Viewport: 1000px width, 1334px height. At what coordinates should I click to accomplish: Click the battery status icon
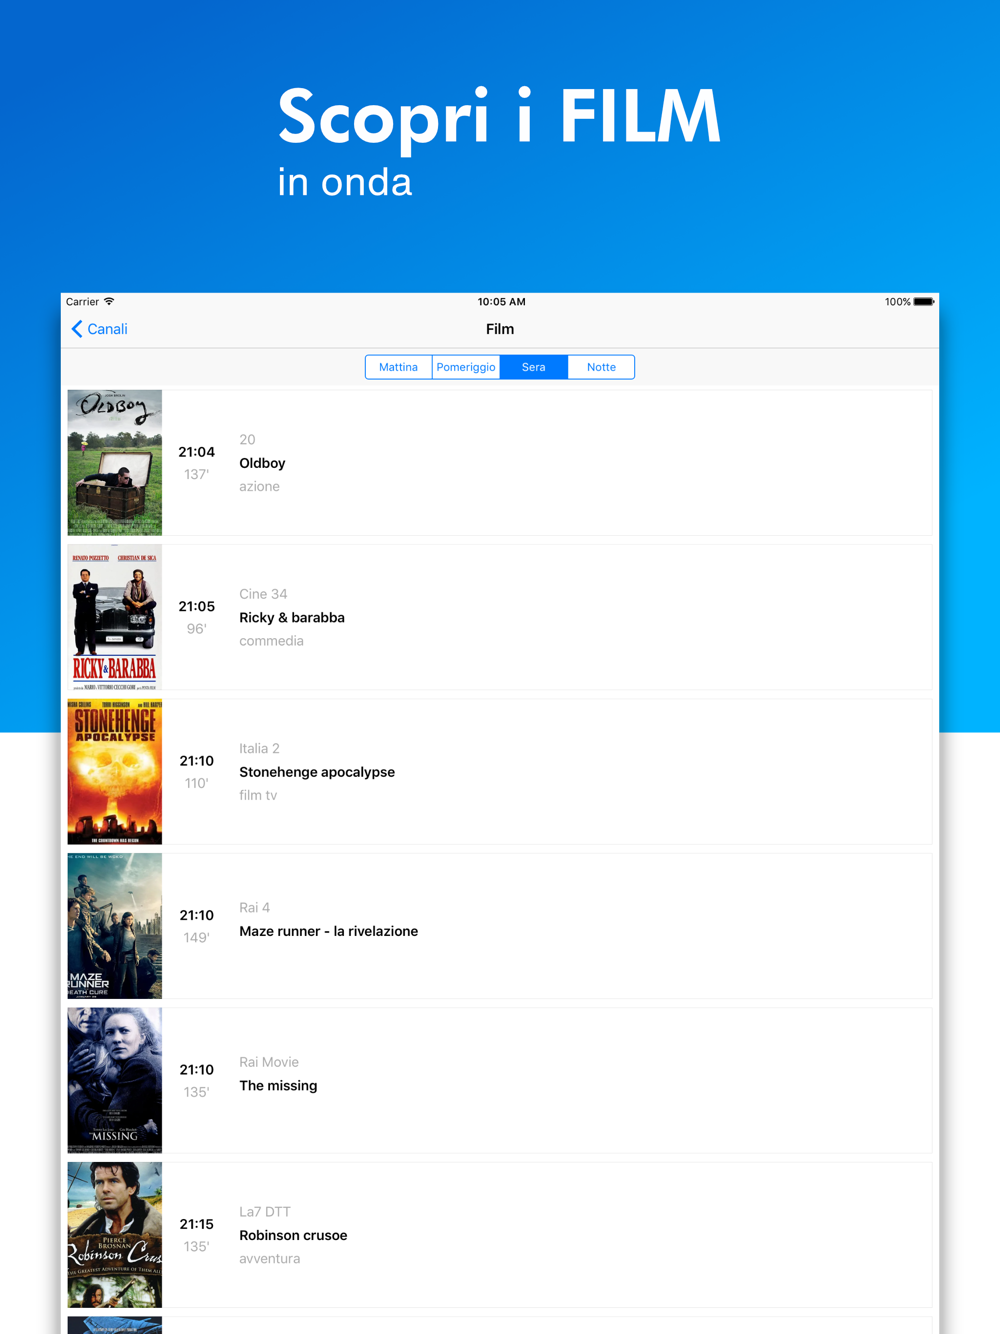(924, 302)
